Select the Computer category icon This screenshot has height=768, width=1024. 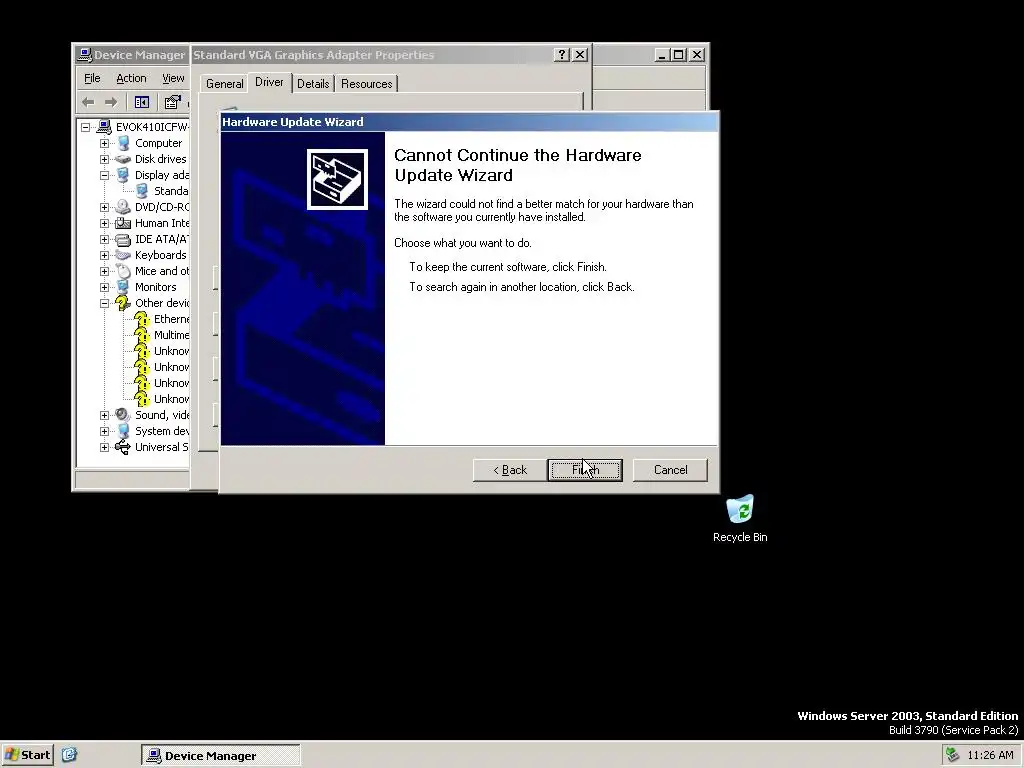[x=123, y=143]
